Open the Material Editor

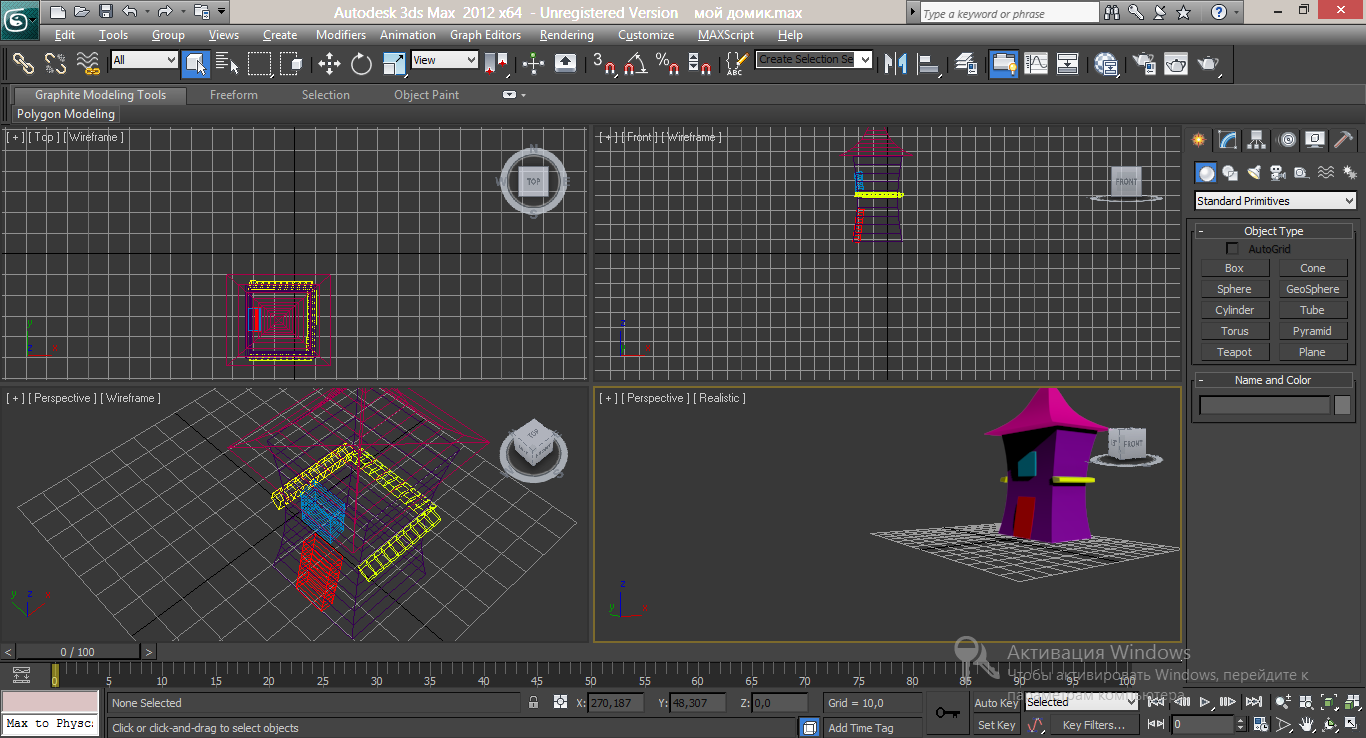(1106, 64)
